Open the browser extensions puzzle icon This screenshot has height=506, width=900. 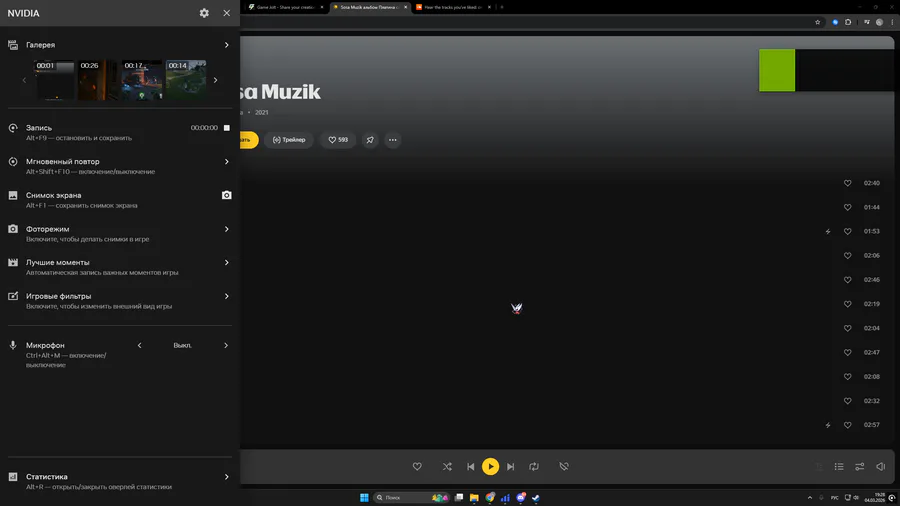[848, 22]
